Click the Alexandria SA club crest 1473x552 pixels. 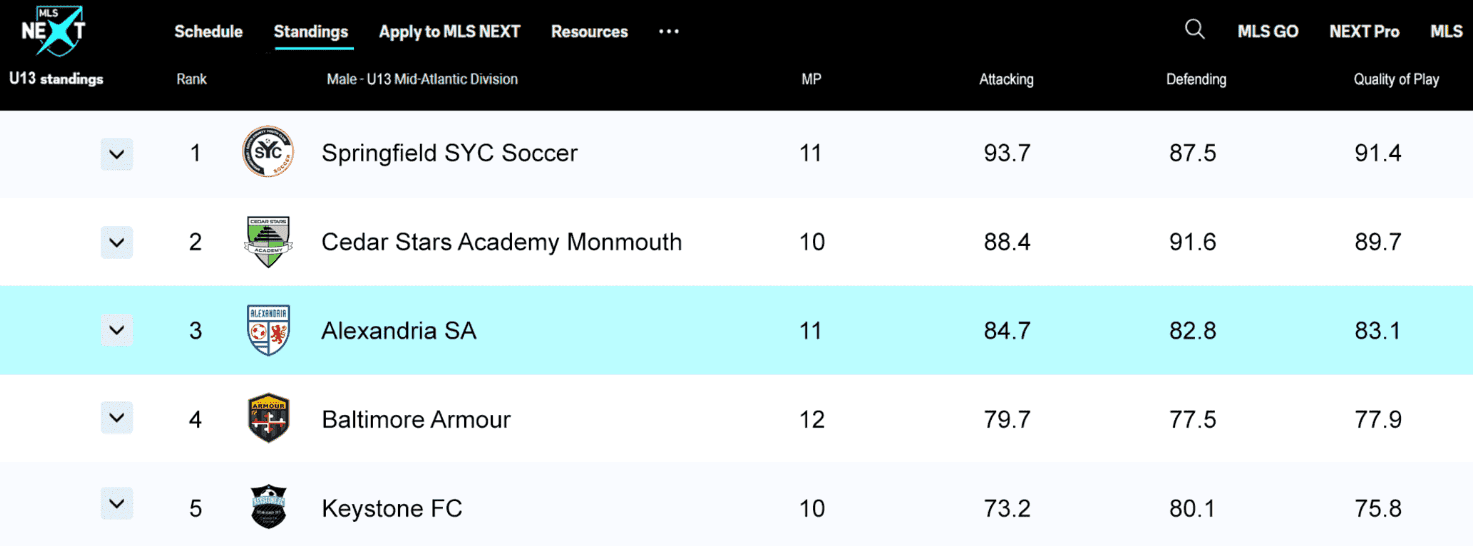(x=268, y=331)
